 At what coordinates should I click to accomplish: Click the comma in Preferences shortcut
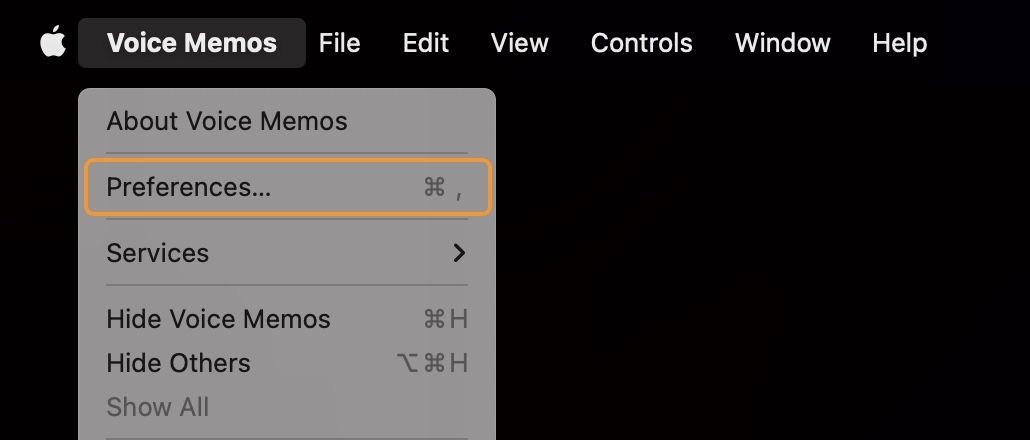tap(458, 189)
